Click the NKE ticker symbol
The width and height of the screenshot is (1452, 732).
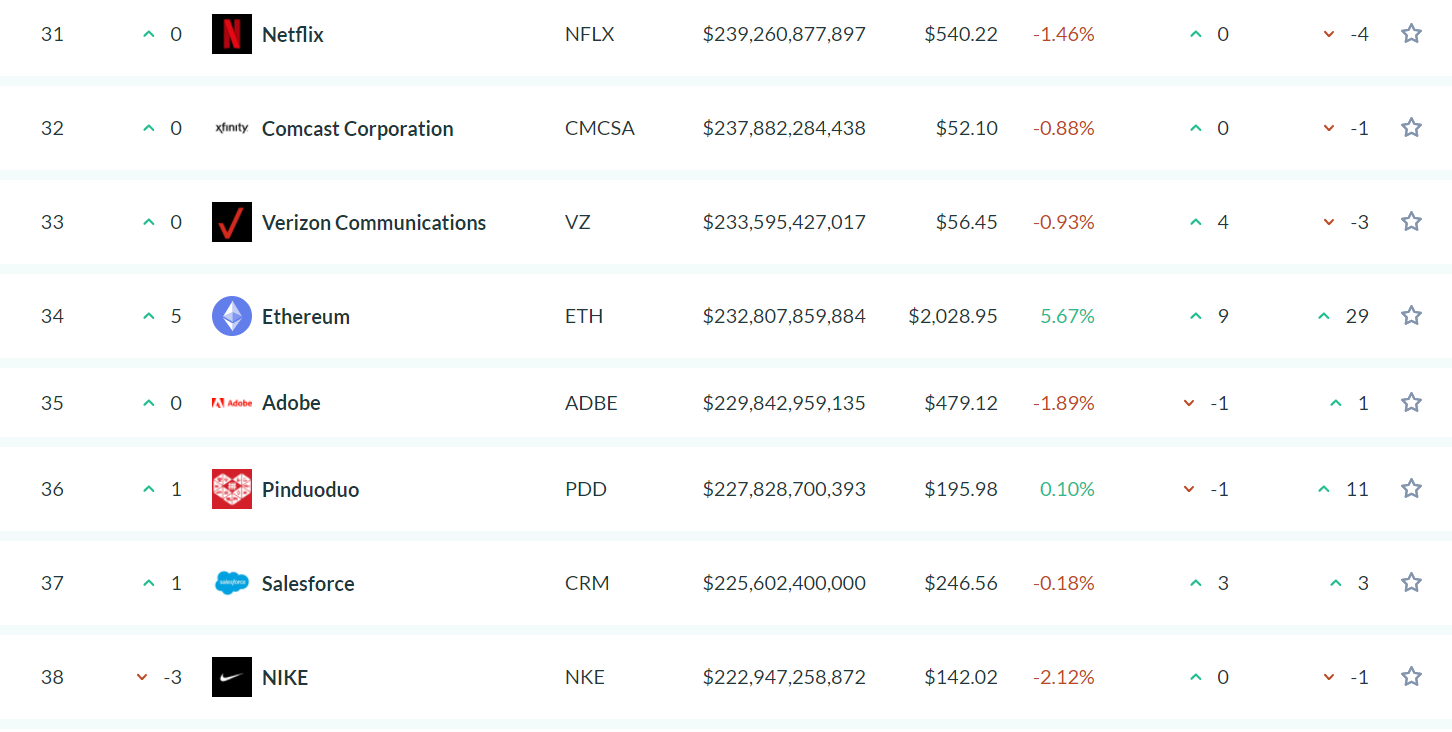pyautogui.click(x=584, y=678)
